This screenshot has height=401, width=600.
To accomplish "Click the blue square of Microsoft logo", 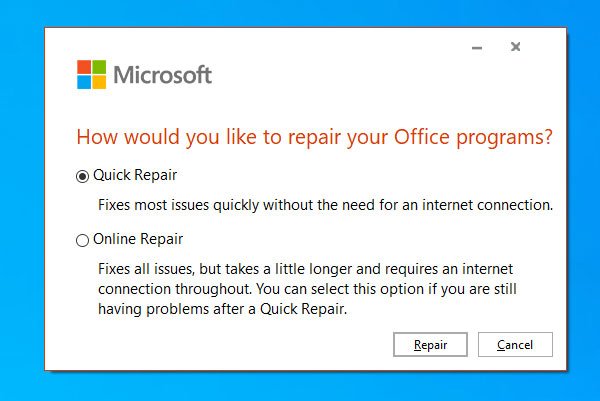I will coord(84,82).
